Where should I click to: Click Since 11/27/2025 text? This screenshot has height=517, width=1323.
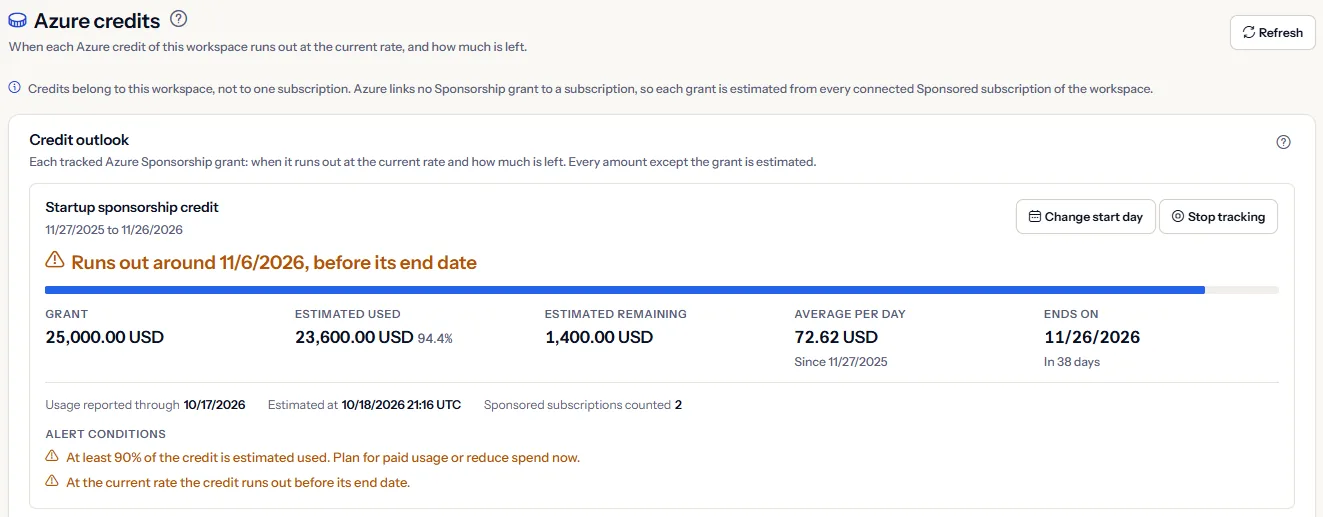click(841, 362)
